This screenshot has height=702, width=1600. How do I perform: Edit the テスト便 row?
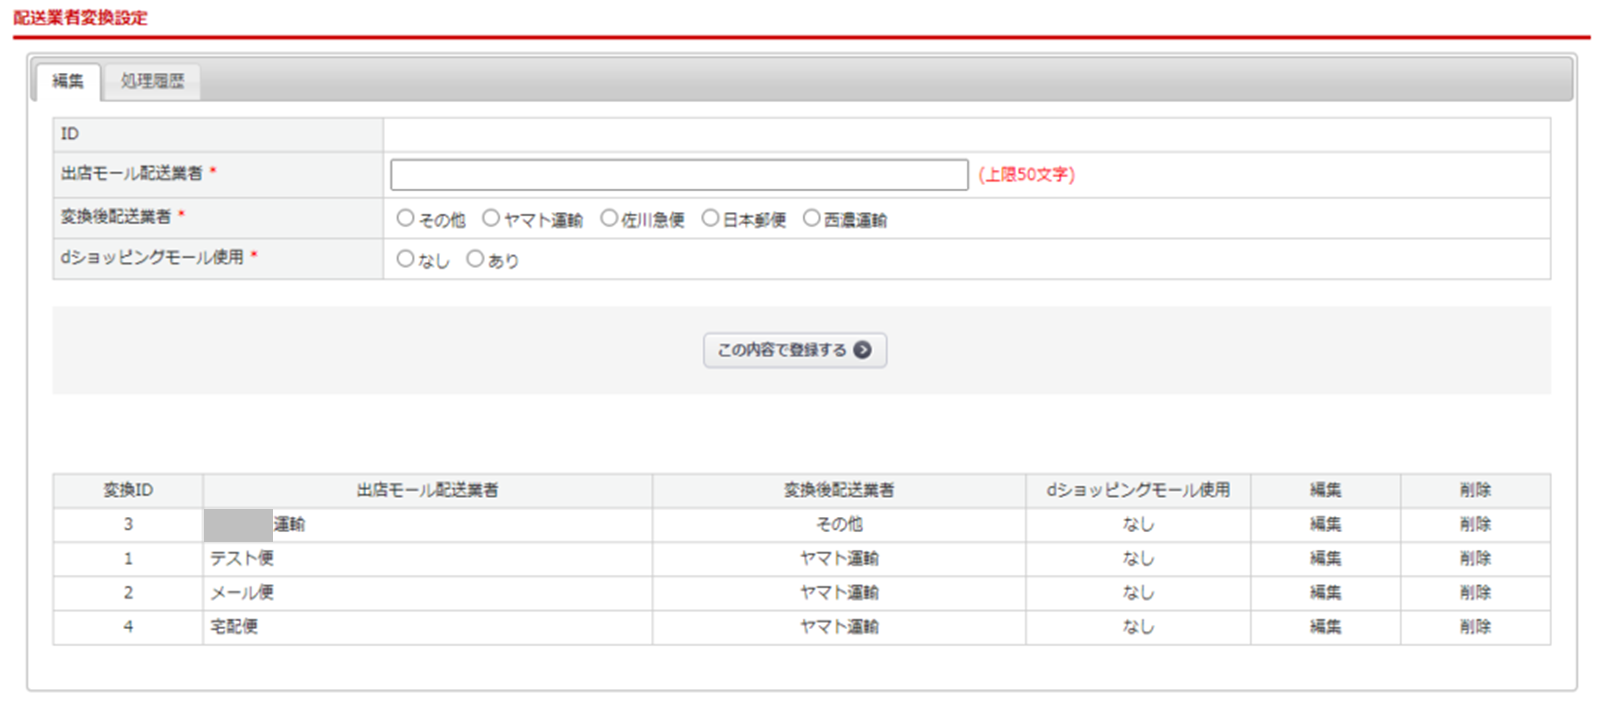tap(1325, 558)
